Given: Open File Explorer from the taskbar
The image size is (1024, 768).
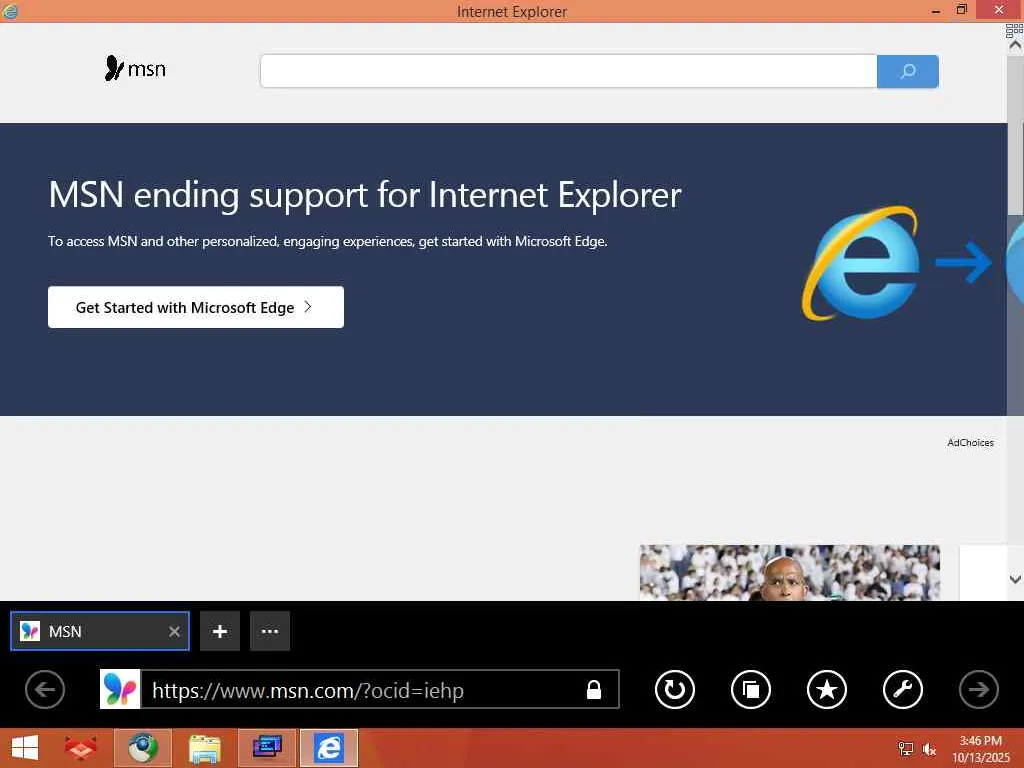Looking at the screenshot, I should coord(205,748).
